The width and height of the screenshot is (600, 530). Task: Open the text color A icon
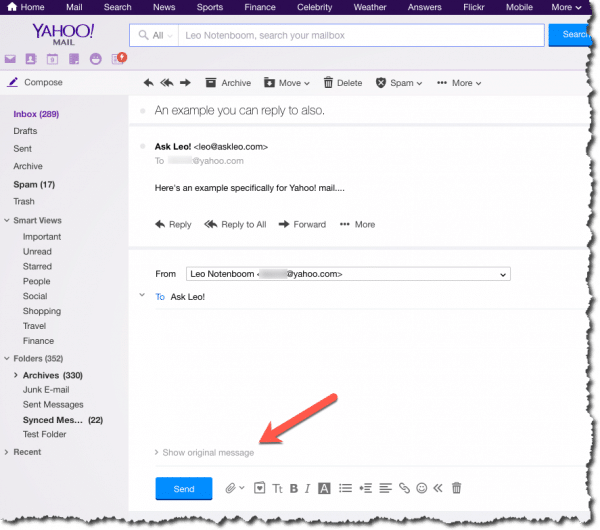(x=324, y=489)
